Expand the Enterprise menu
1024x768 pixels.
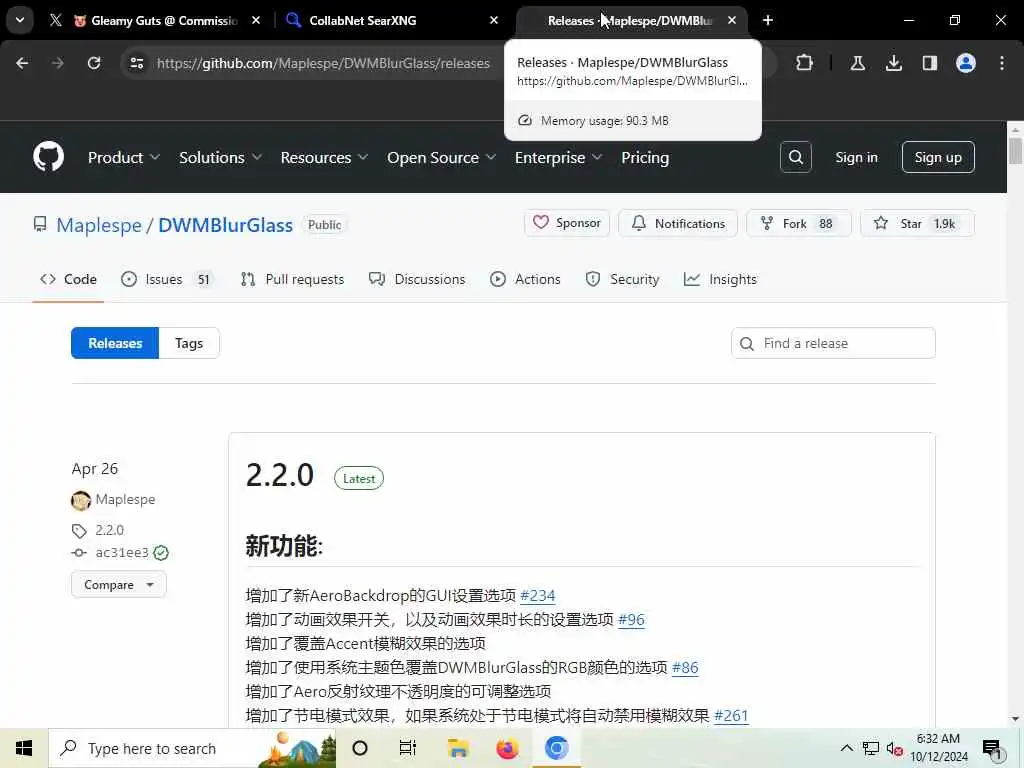click(558, 157)
